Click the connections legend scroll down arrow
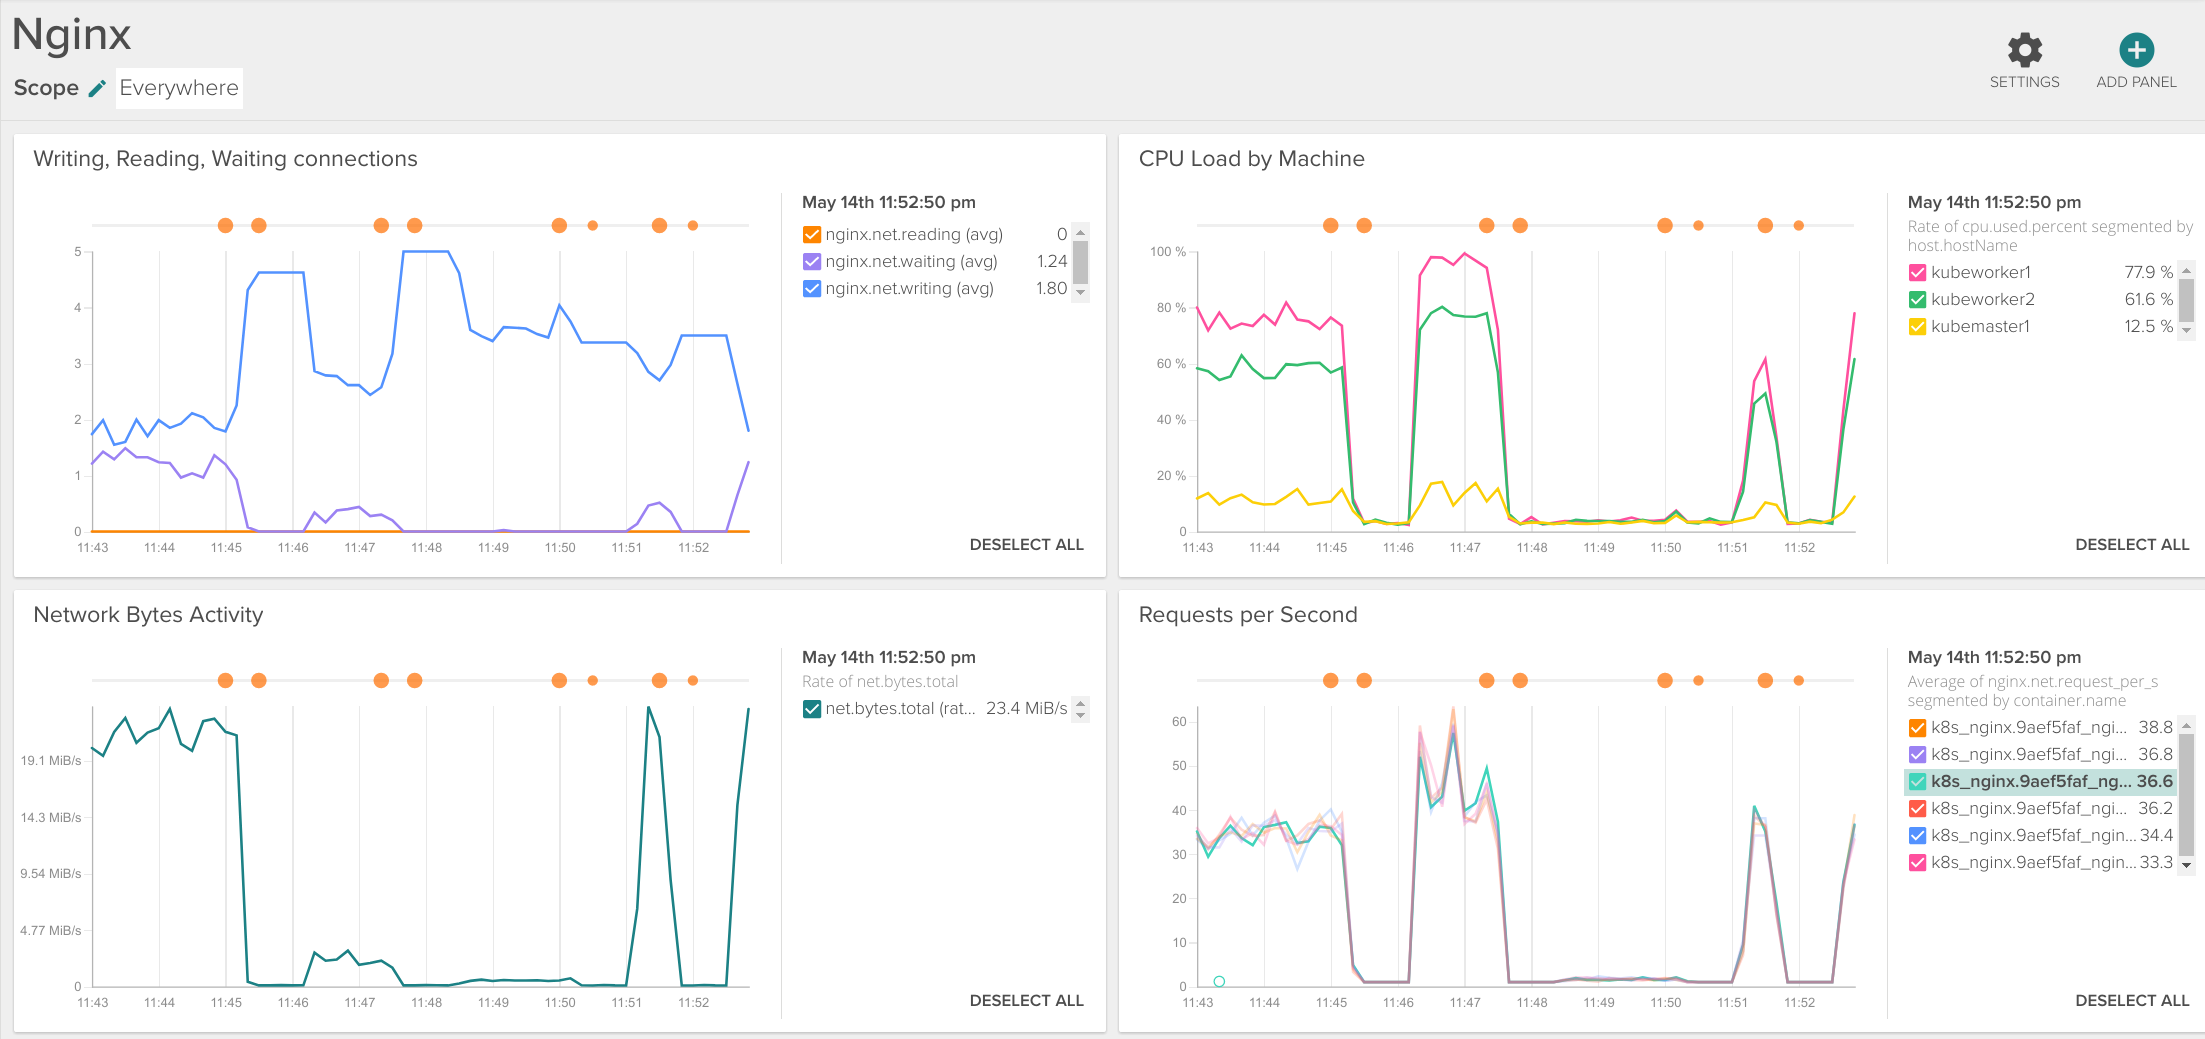2205x1039 pixels. click(x=1080, y=293)
